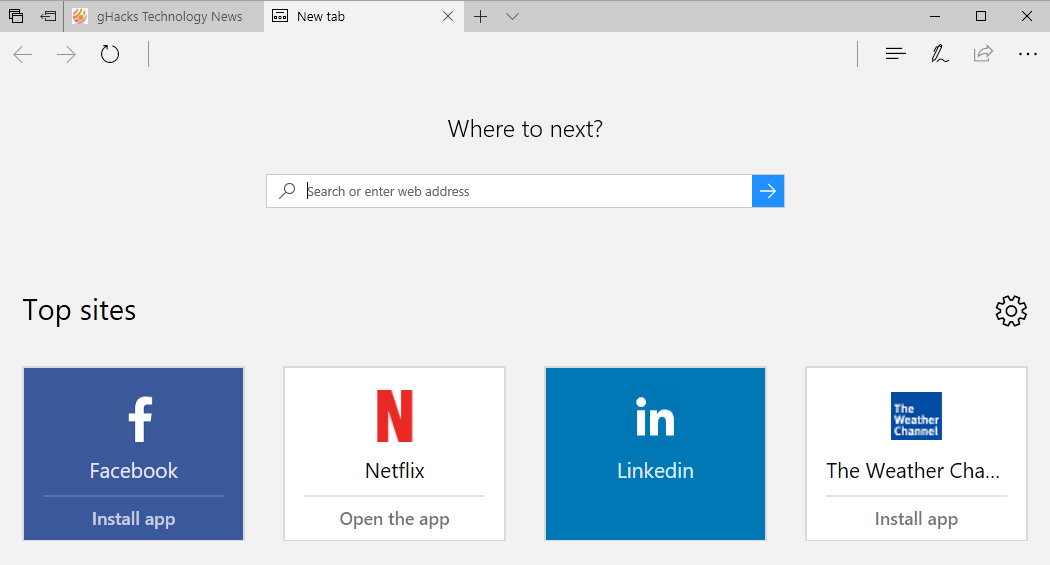Screen dimensions: 1050x565
Task: Click the gHacks tab favicon
Action: coord(80,16)
